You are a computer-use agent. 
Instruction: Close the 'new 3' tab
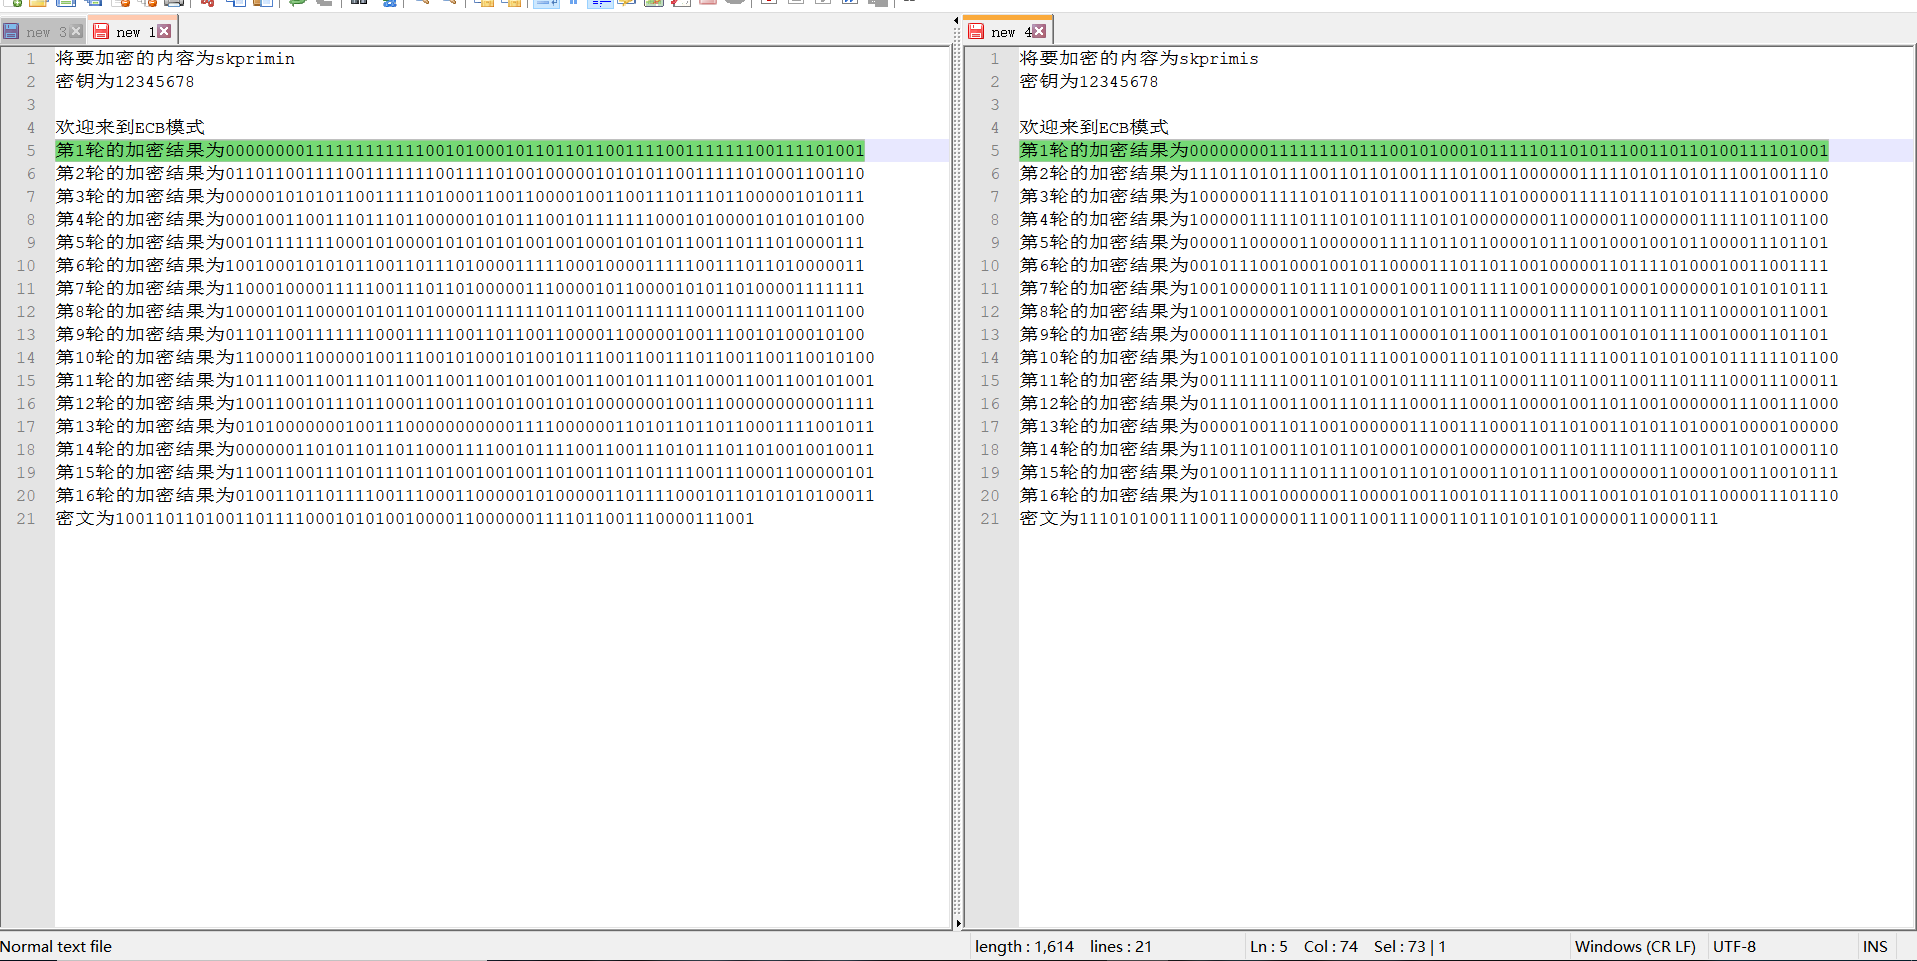[76, 32]
